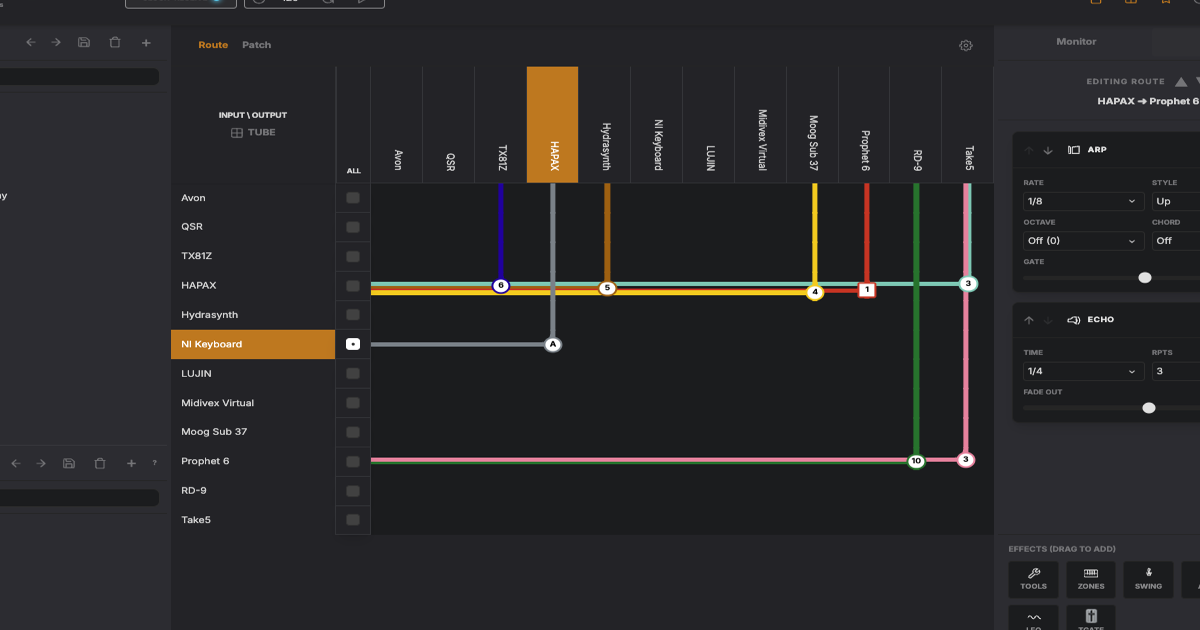
Task: Select NI Keyboard input row
Action: tap(253, 344)
